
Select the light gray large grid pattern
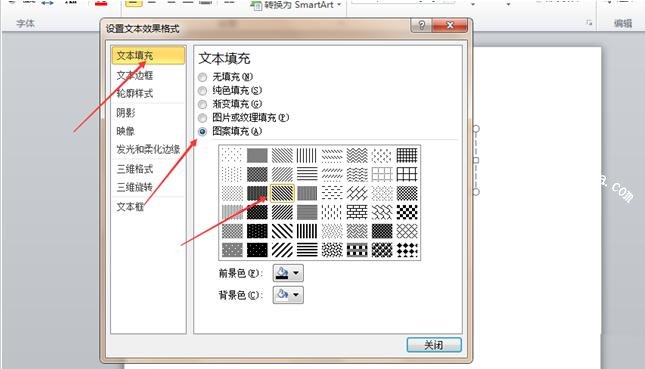coord(382,174)
